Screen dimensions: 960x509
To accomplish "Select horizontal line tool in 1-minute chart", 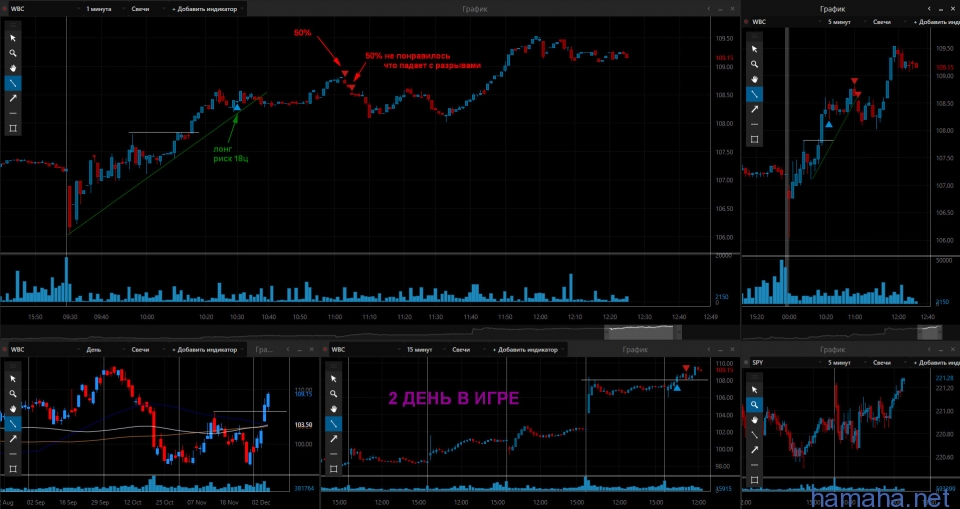I will coord(13,113).
